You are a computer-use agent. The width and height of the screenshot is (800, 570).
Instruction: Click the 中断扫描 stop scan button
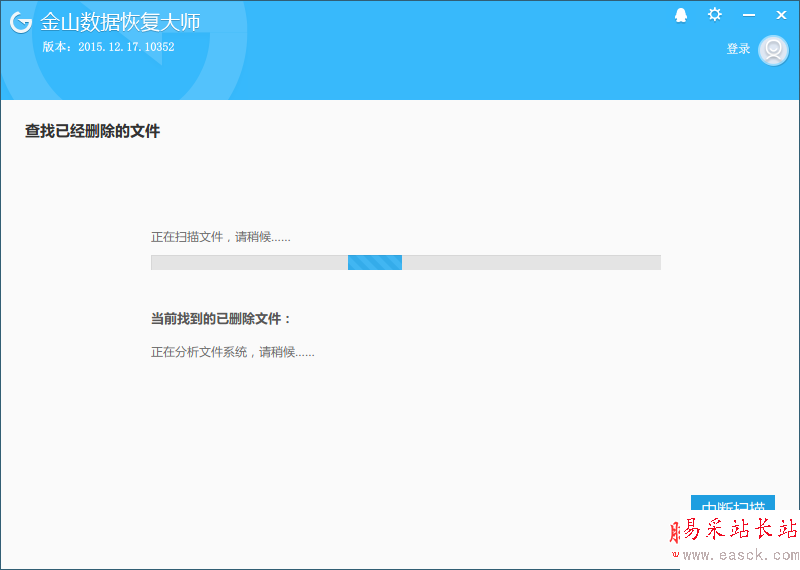click(733, 503)
